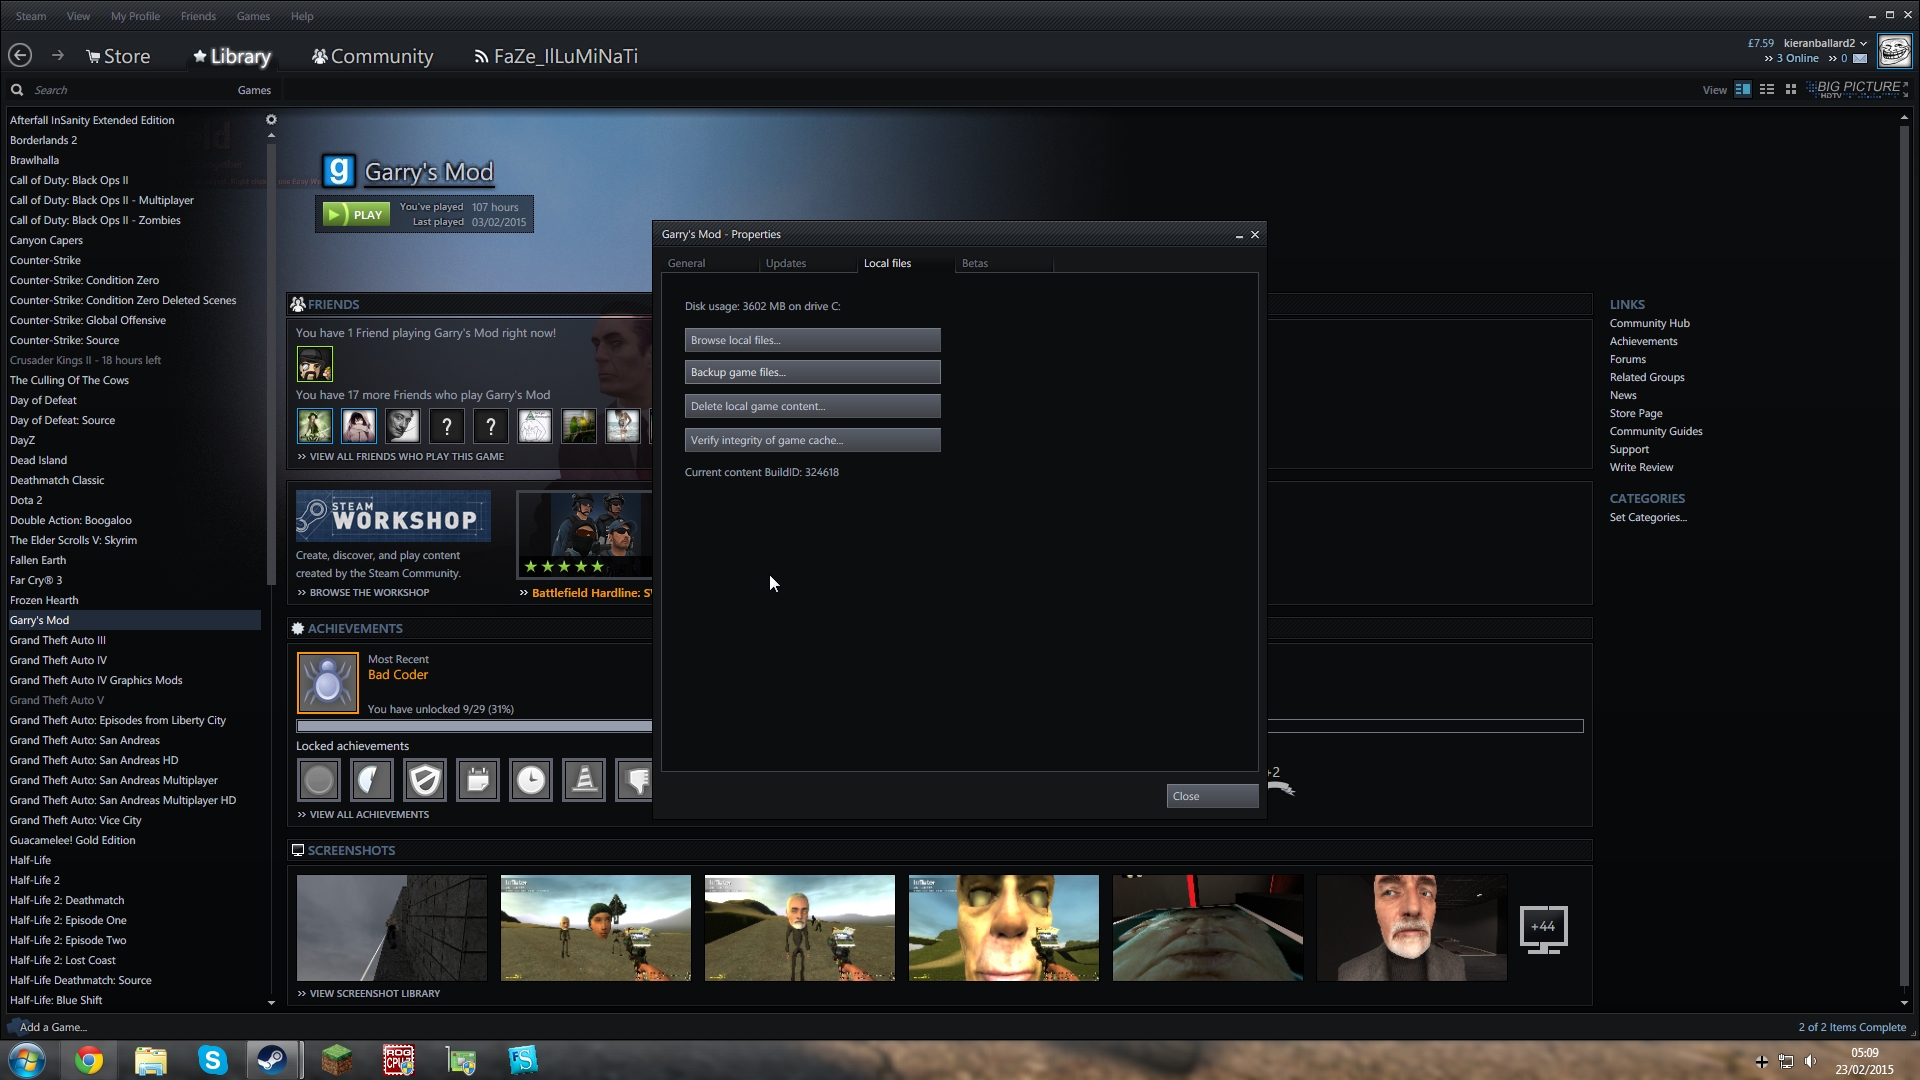Viewport: 1920px width, 1080px height.
Task: Select the locked achievement with clock icon
Action: [531, 780]
